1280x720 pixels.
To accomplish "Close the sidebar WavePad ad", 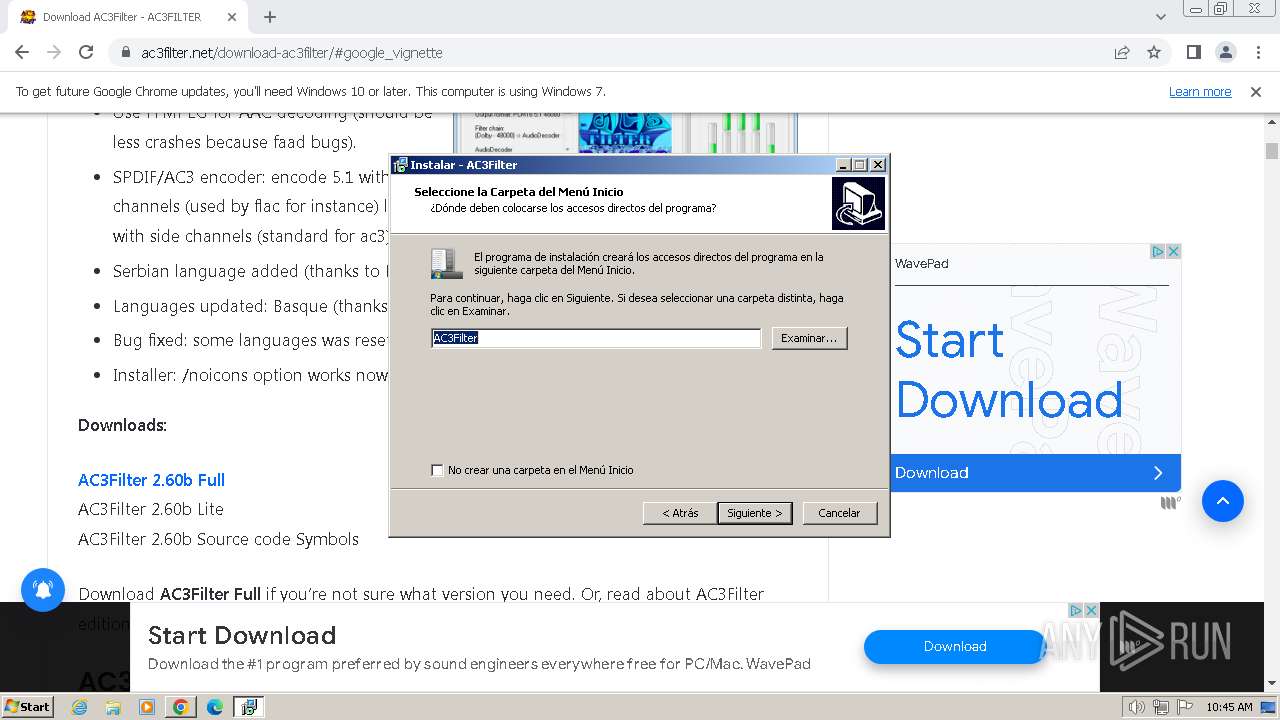I will click(1174, 251).
